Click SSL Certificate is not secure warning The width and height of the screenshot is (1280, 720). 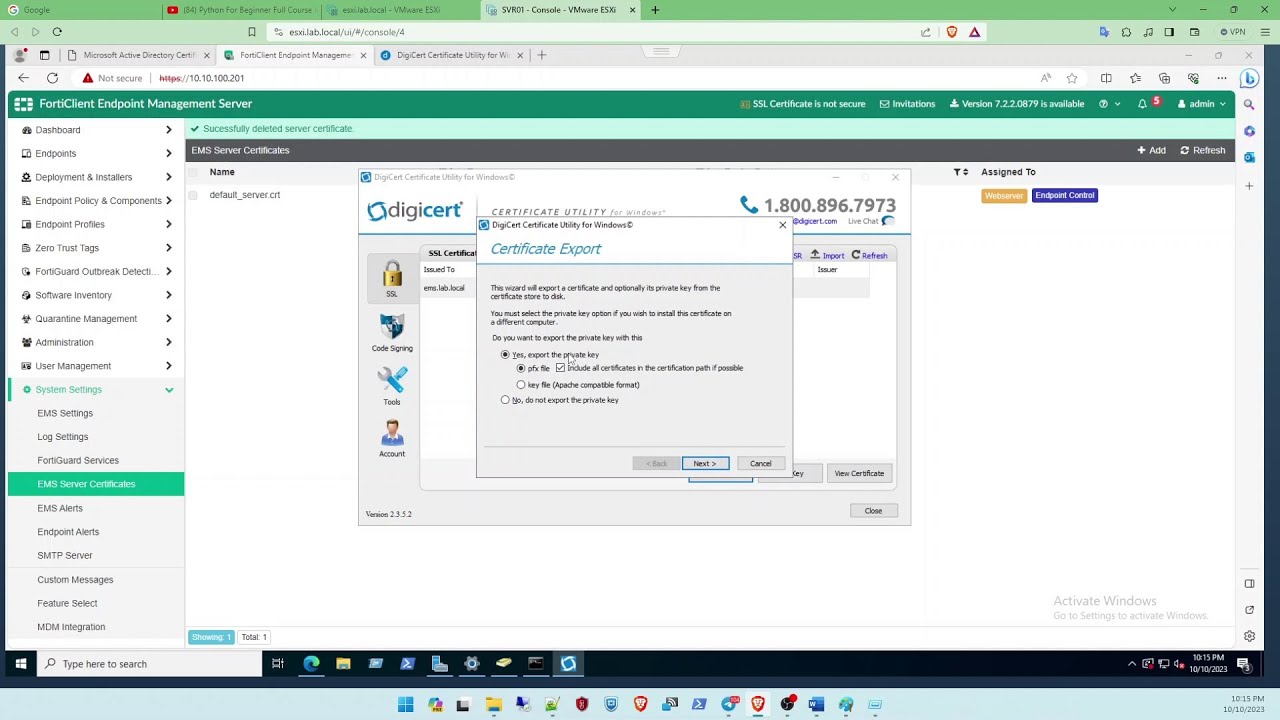coord(802,104)
